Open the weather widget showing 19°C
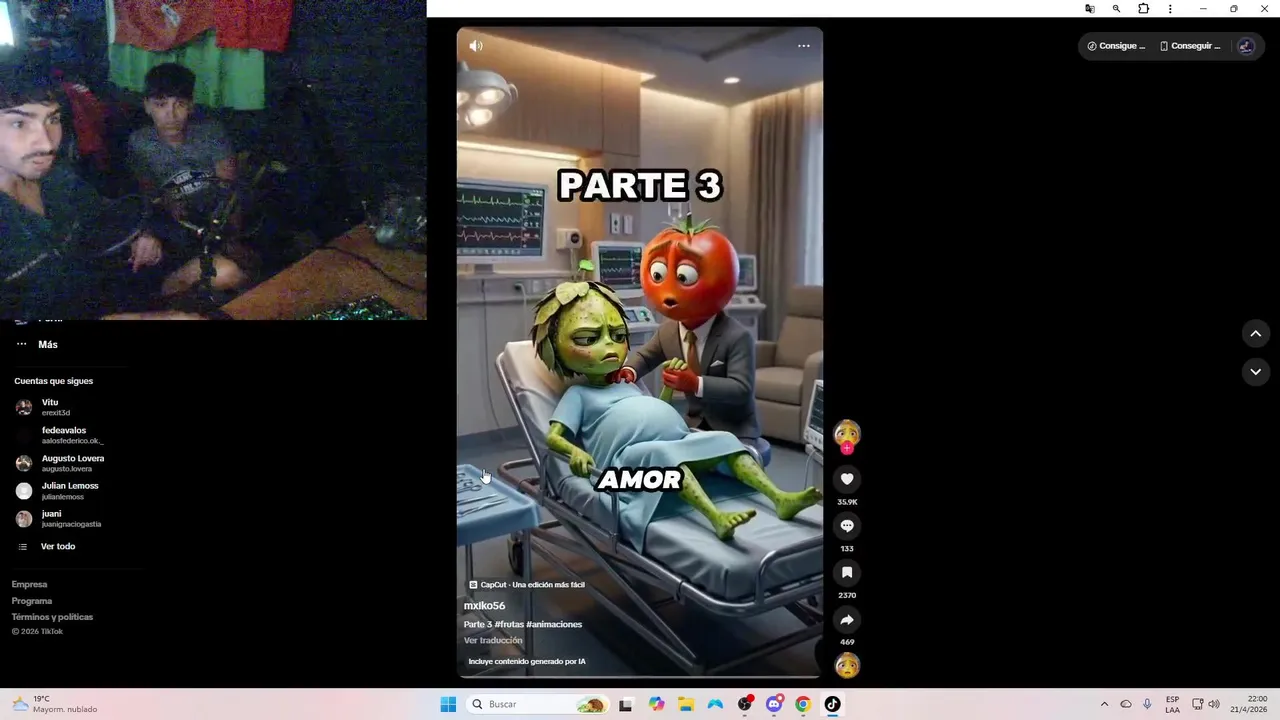1280x720 pixels. click(55, 704)
